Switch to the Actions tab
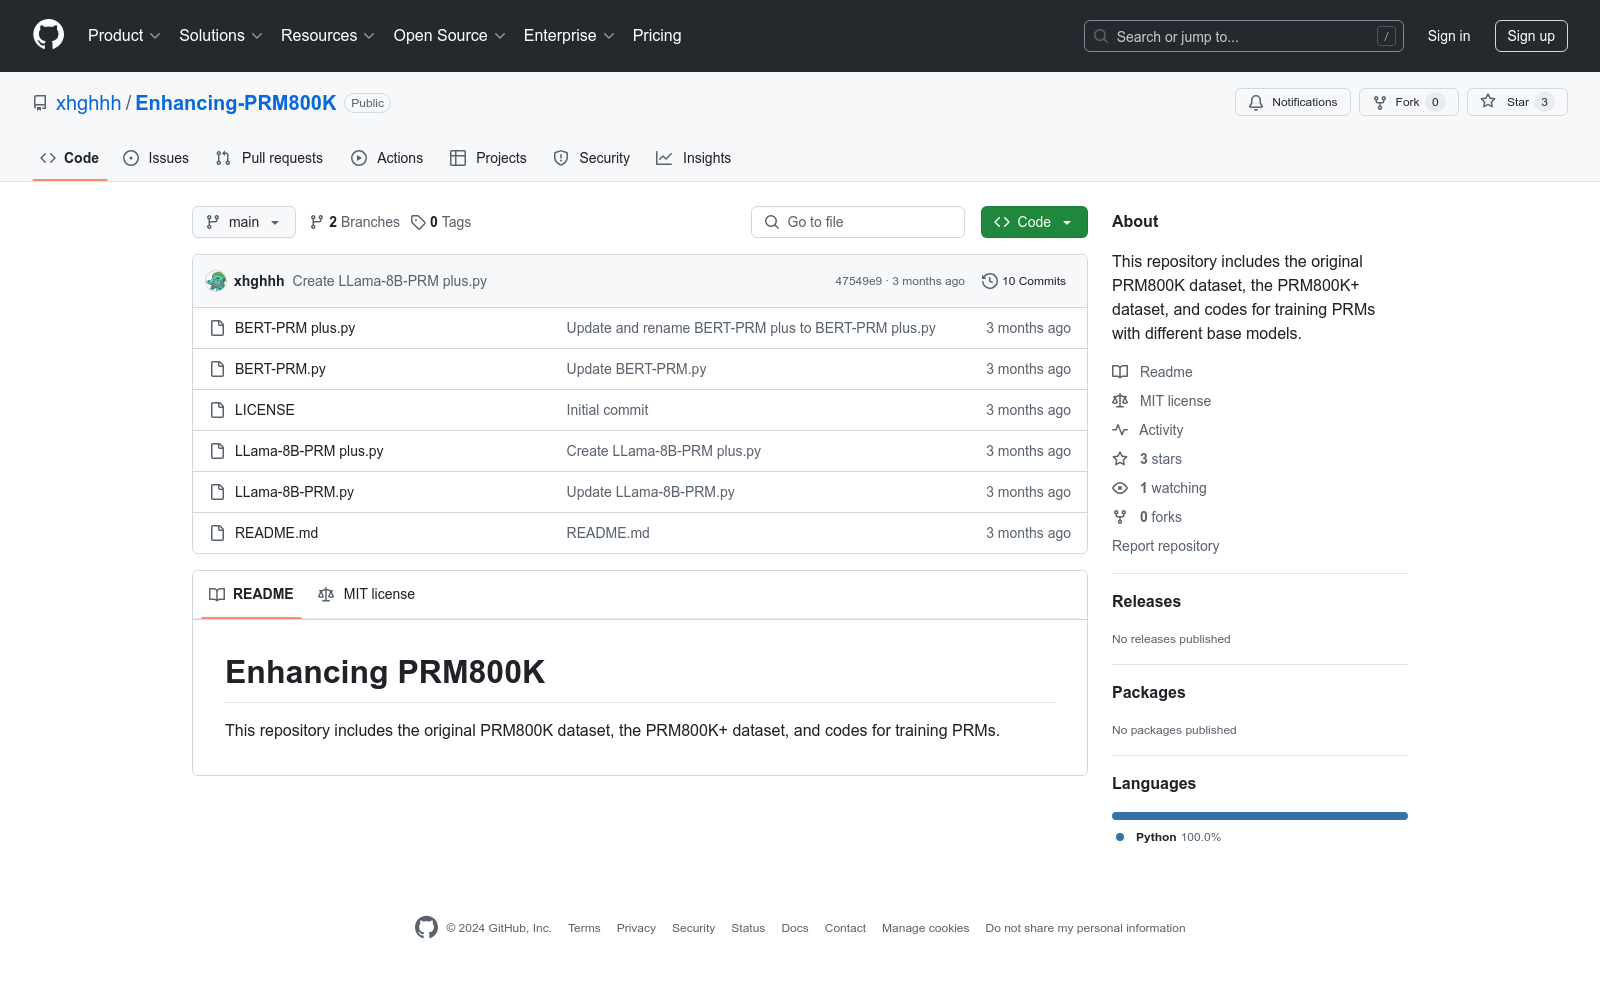This screenshot has width=1600, height=1000. click(x=387, y=158)
